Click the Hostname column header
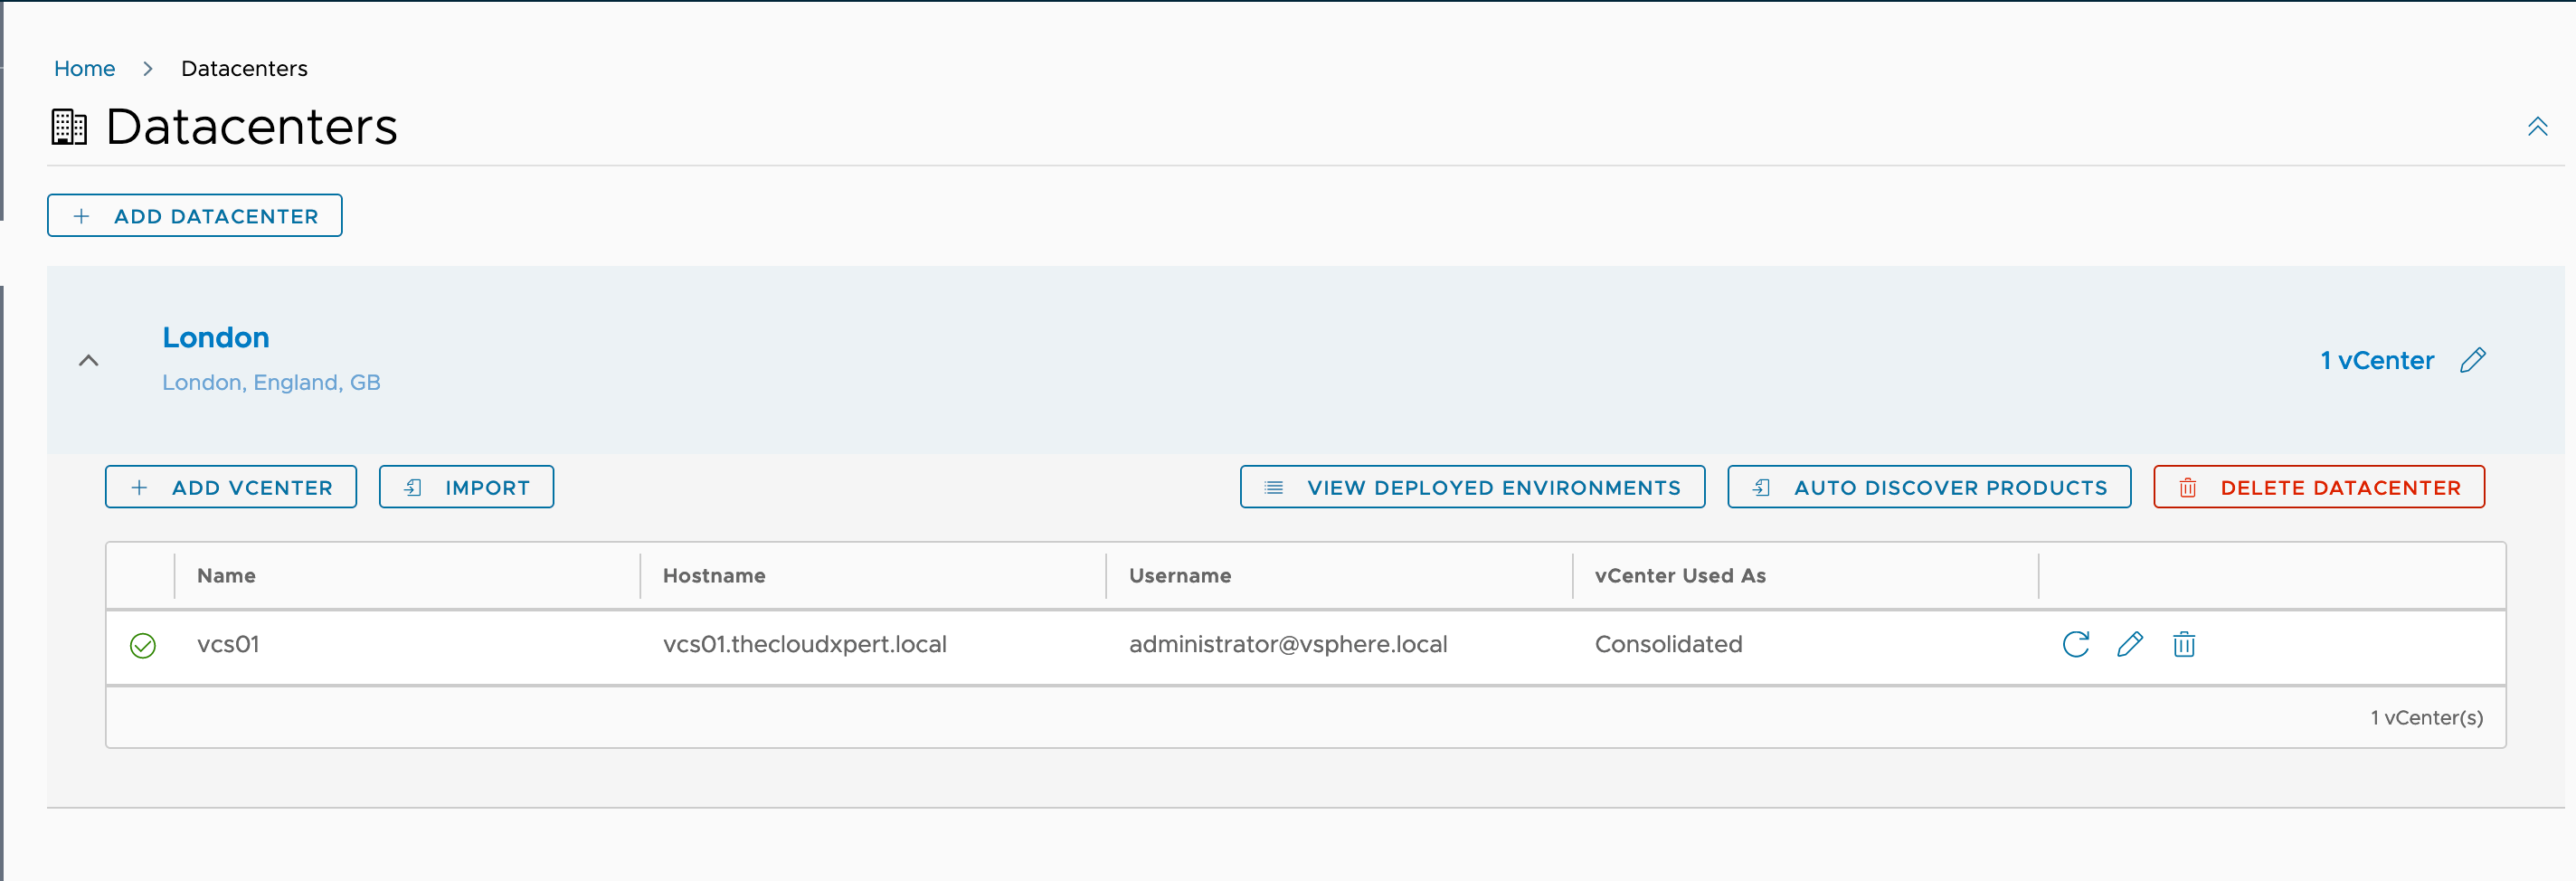The image size is (2576, 881). point(714,576)
